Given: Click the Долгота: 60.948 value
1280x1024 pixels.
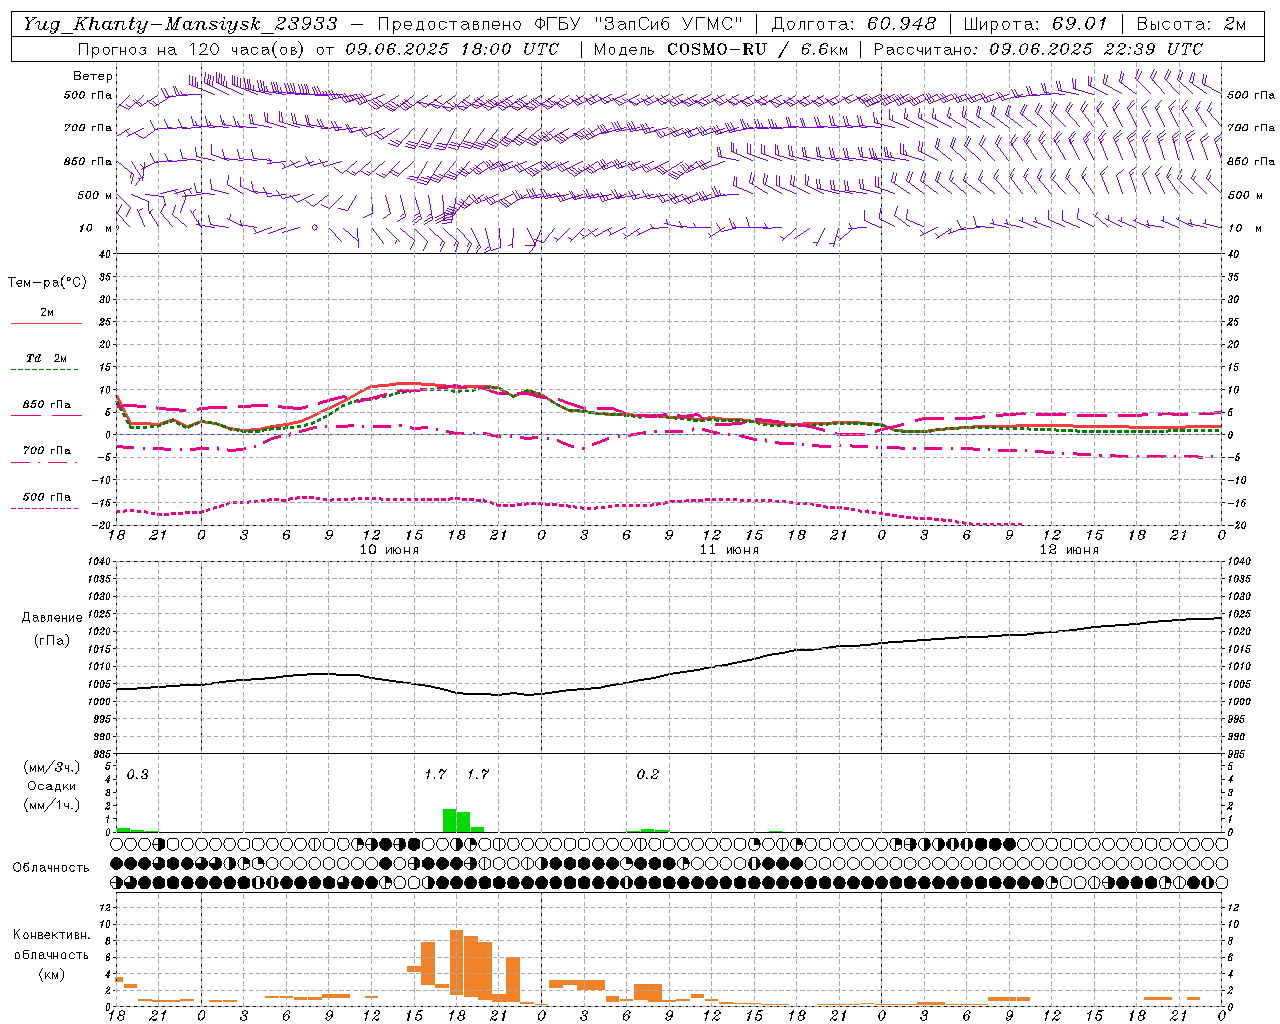Looking at the screenshot, I should point(854,24).
